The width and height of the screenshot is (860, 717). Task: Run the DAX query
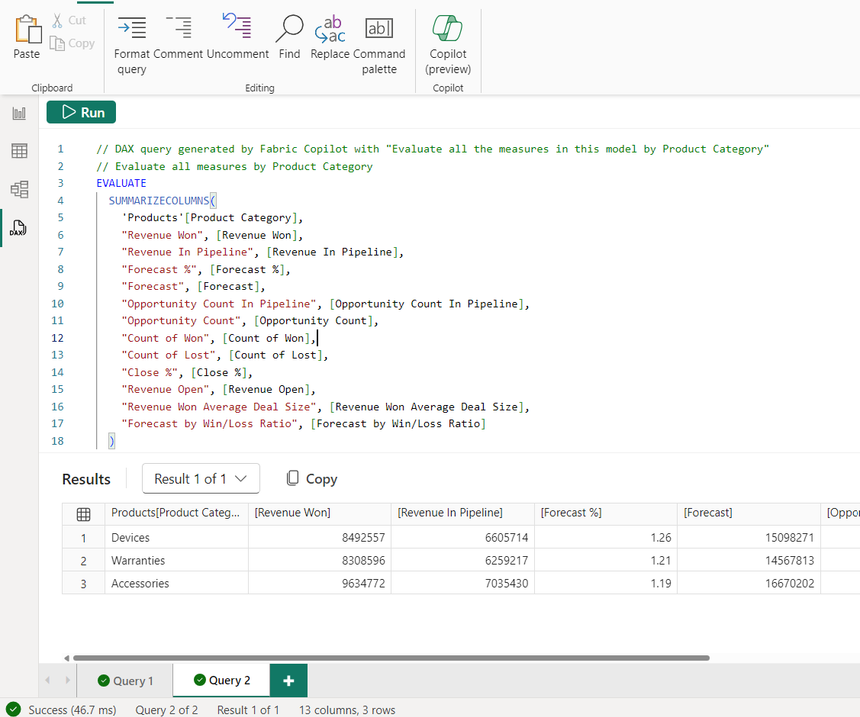point(82,112)
